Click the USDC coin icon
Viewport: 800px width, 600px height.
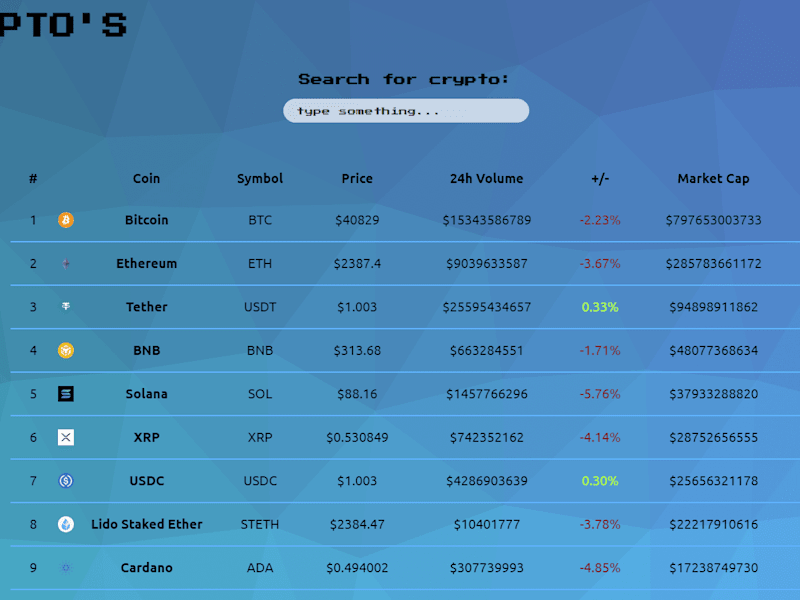[x=66, y=481]
